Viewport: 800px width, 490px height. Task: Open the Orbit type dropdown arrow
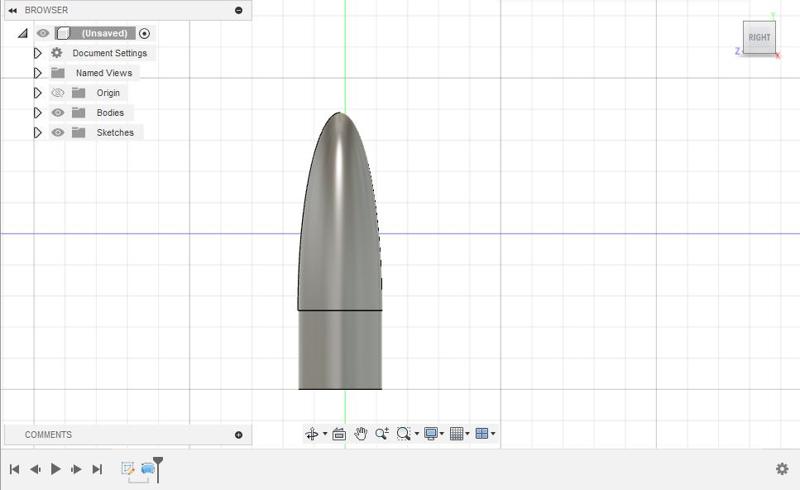pyautogui.click(x=325, y=434)
